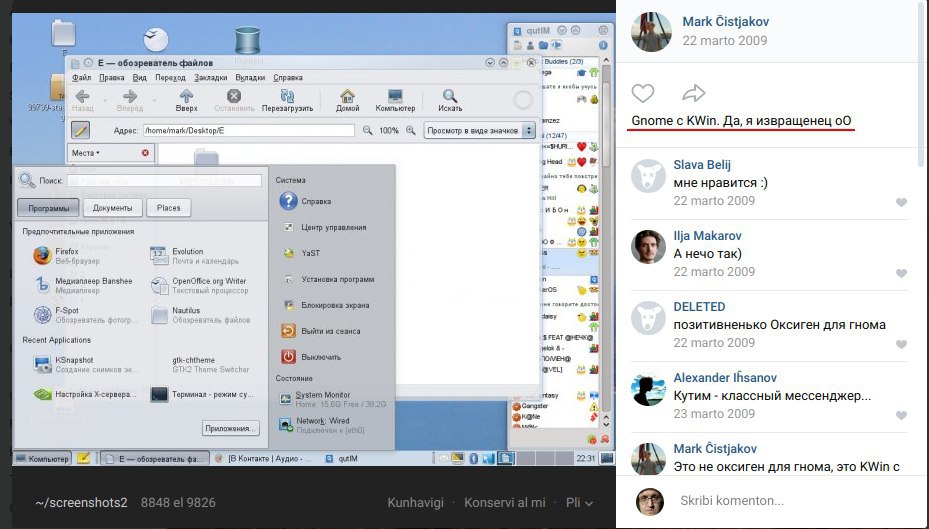Open the Файл menu
This screenshot has height=529, width=929.
coord(81,78)
